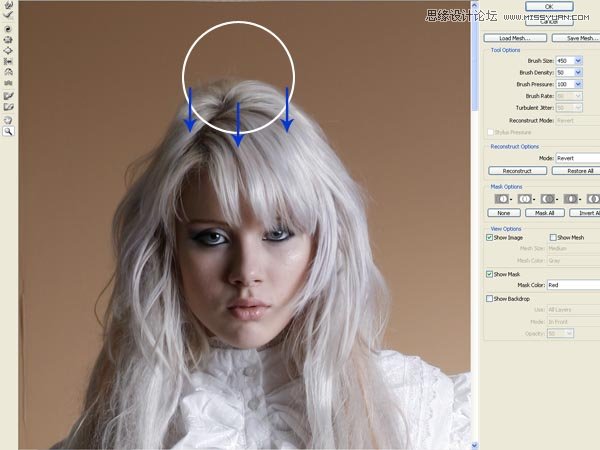Screen dimensions: 600x450
Task: Click the Brush Pressure value field
Action: point(564,85)
